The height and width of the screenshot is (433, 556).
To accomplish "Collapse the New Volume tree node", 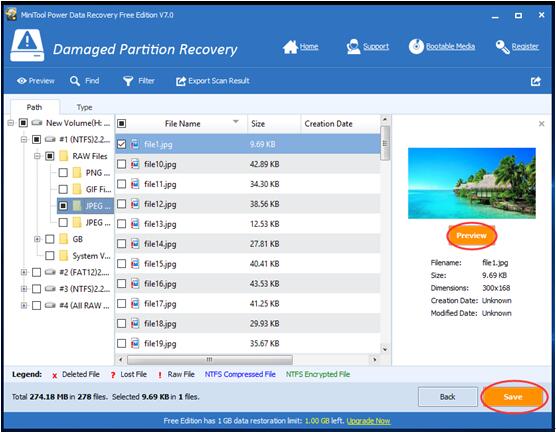I will [x=11, y=123].
